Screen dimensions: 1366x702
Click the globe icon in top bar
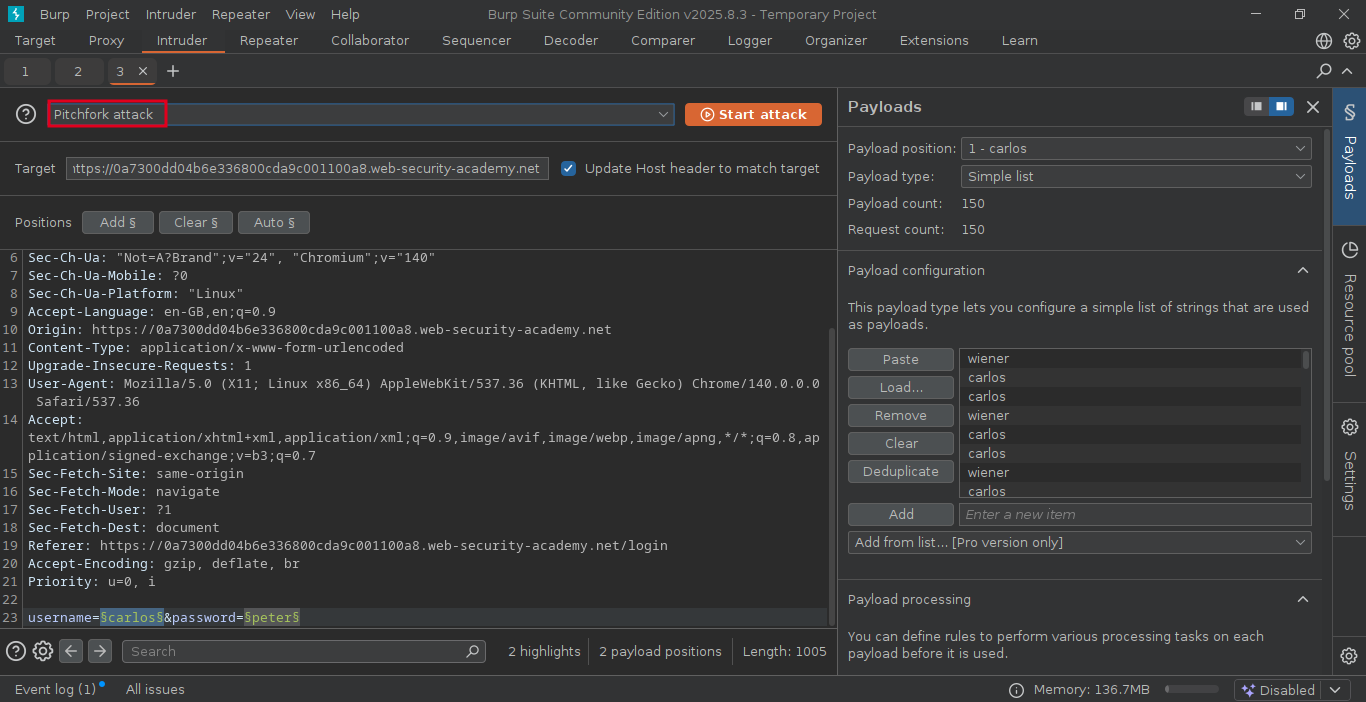point(1324,41)
